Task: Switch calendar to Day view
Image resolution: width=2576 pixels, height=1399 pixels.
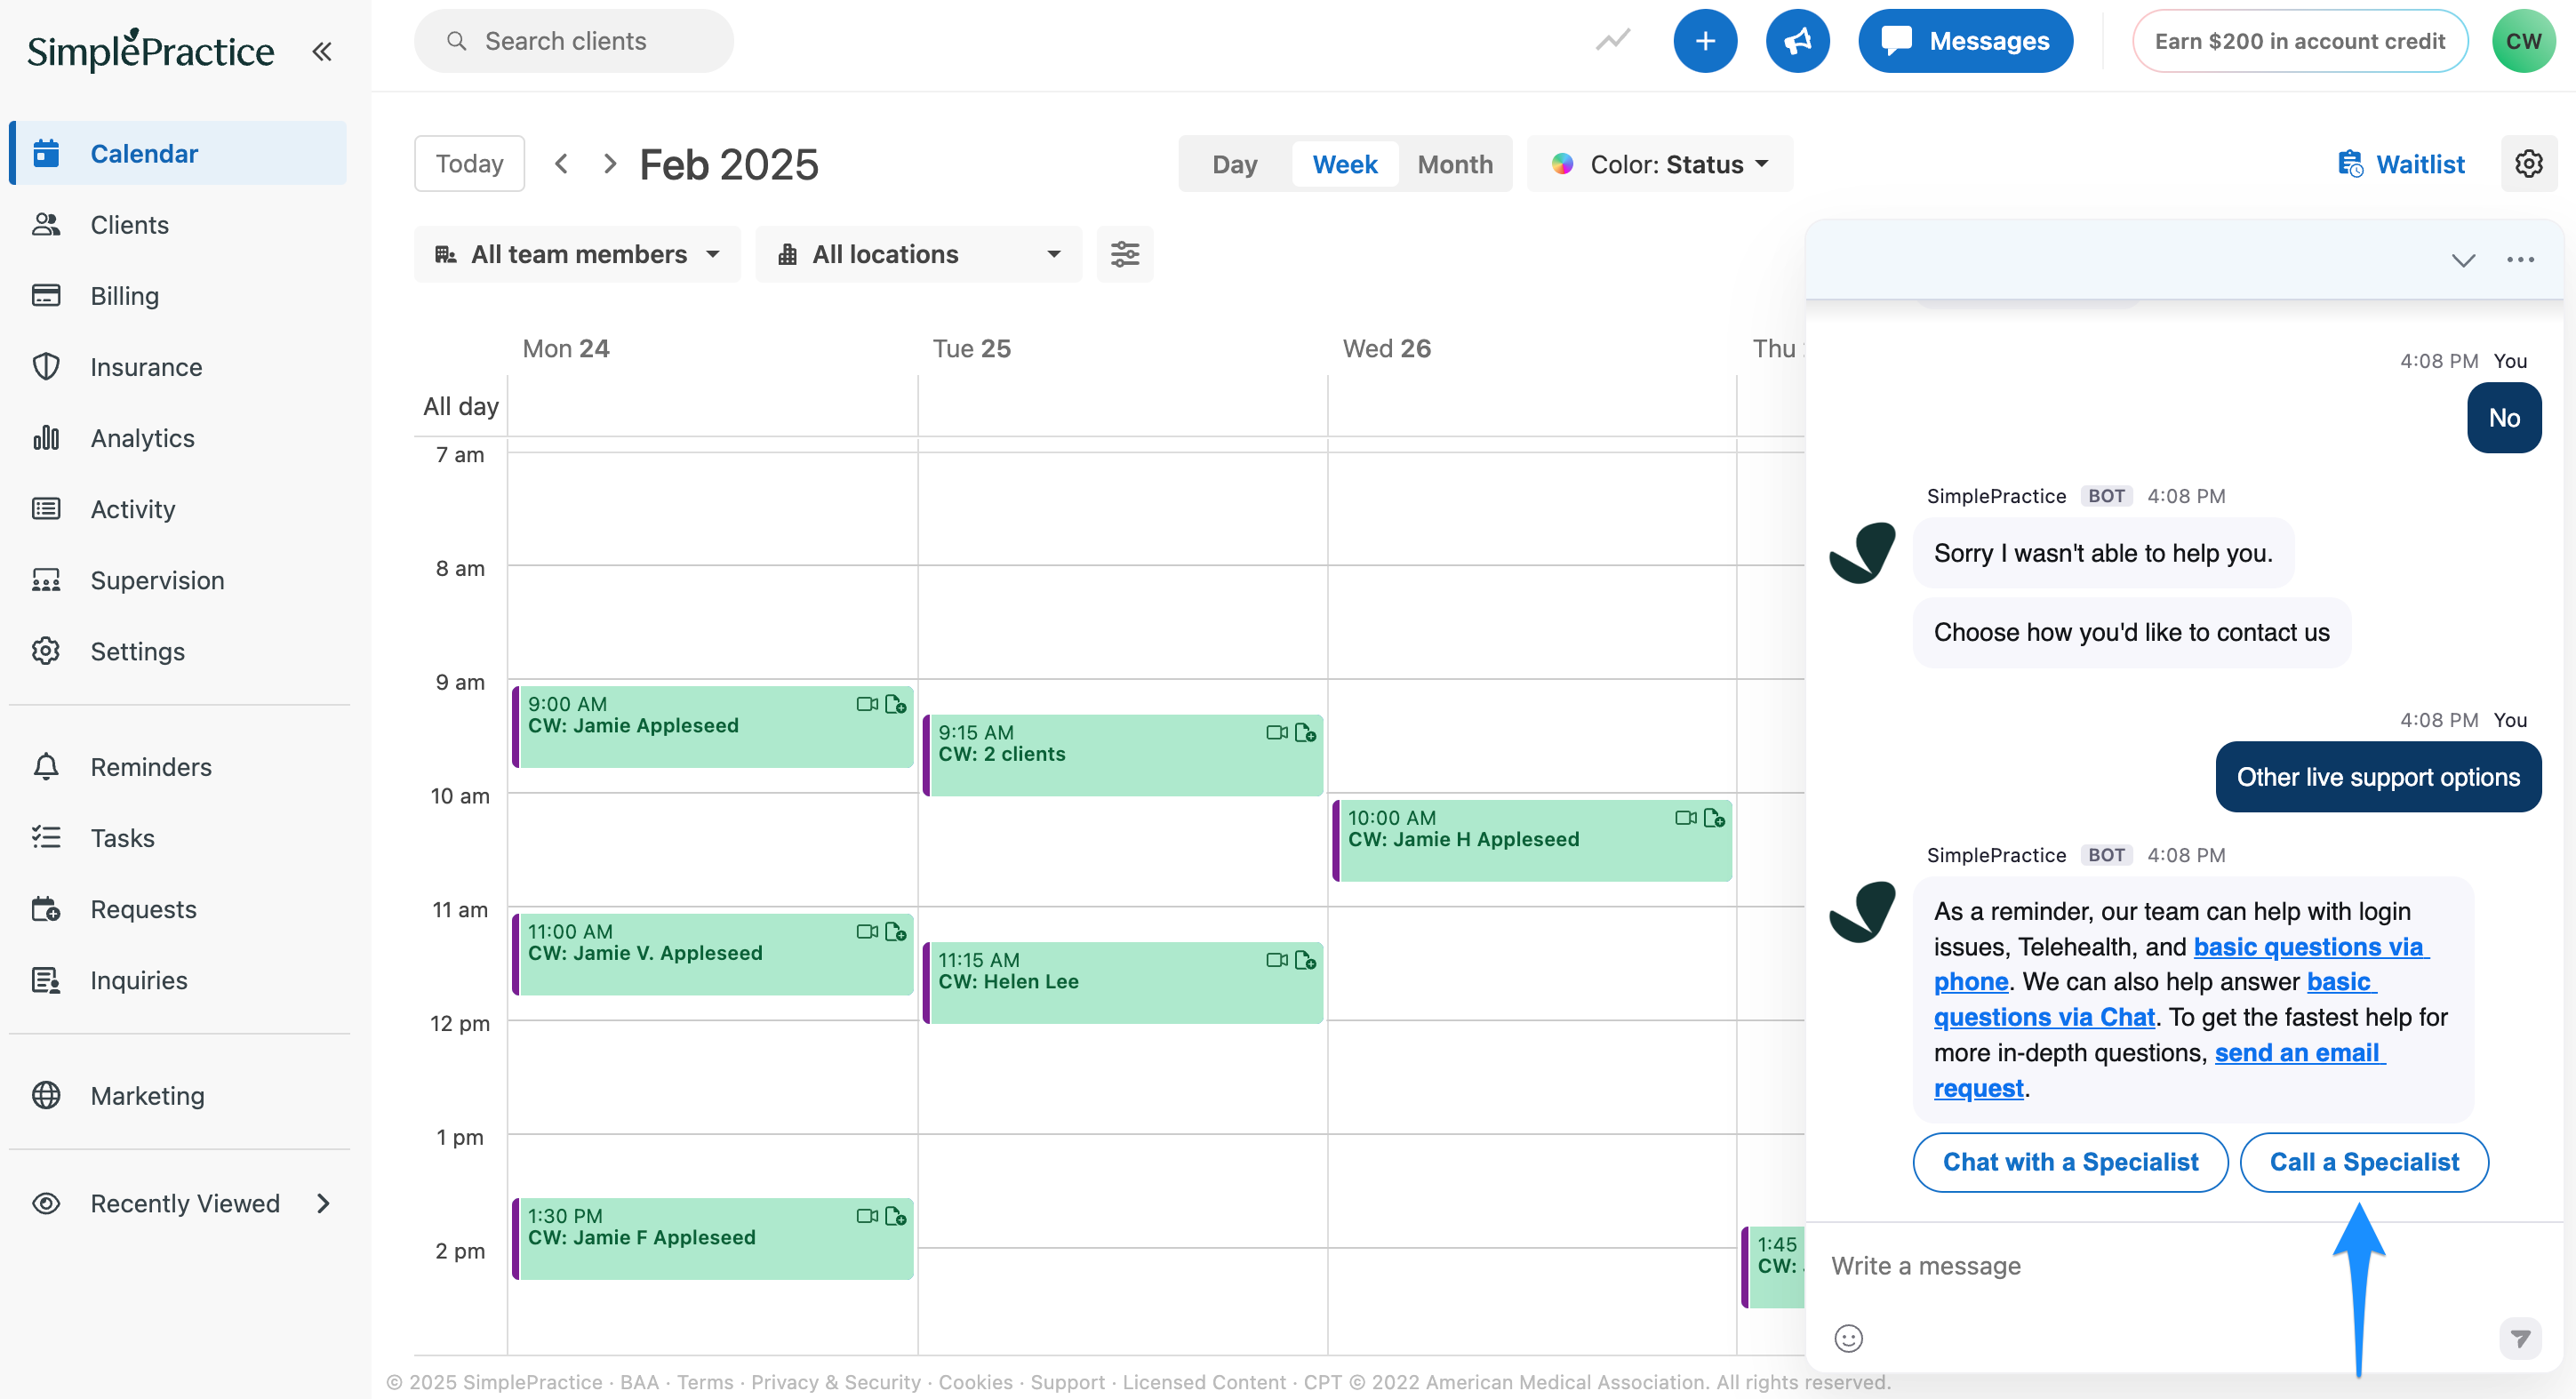Action: pyautogui.click(x=1234, y=164)
